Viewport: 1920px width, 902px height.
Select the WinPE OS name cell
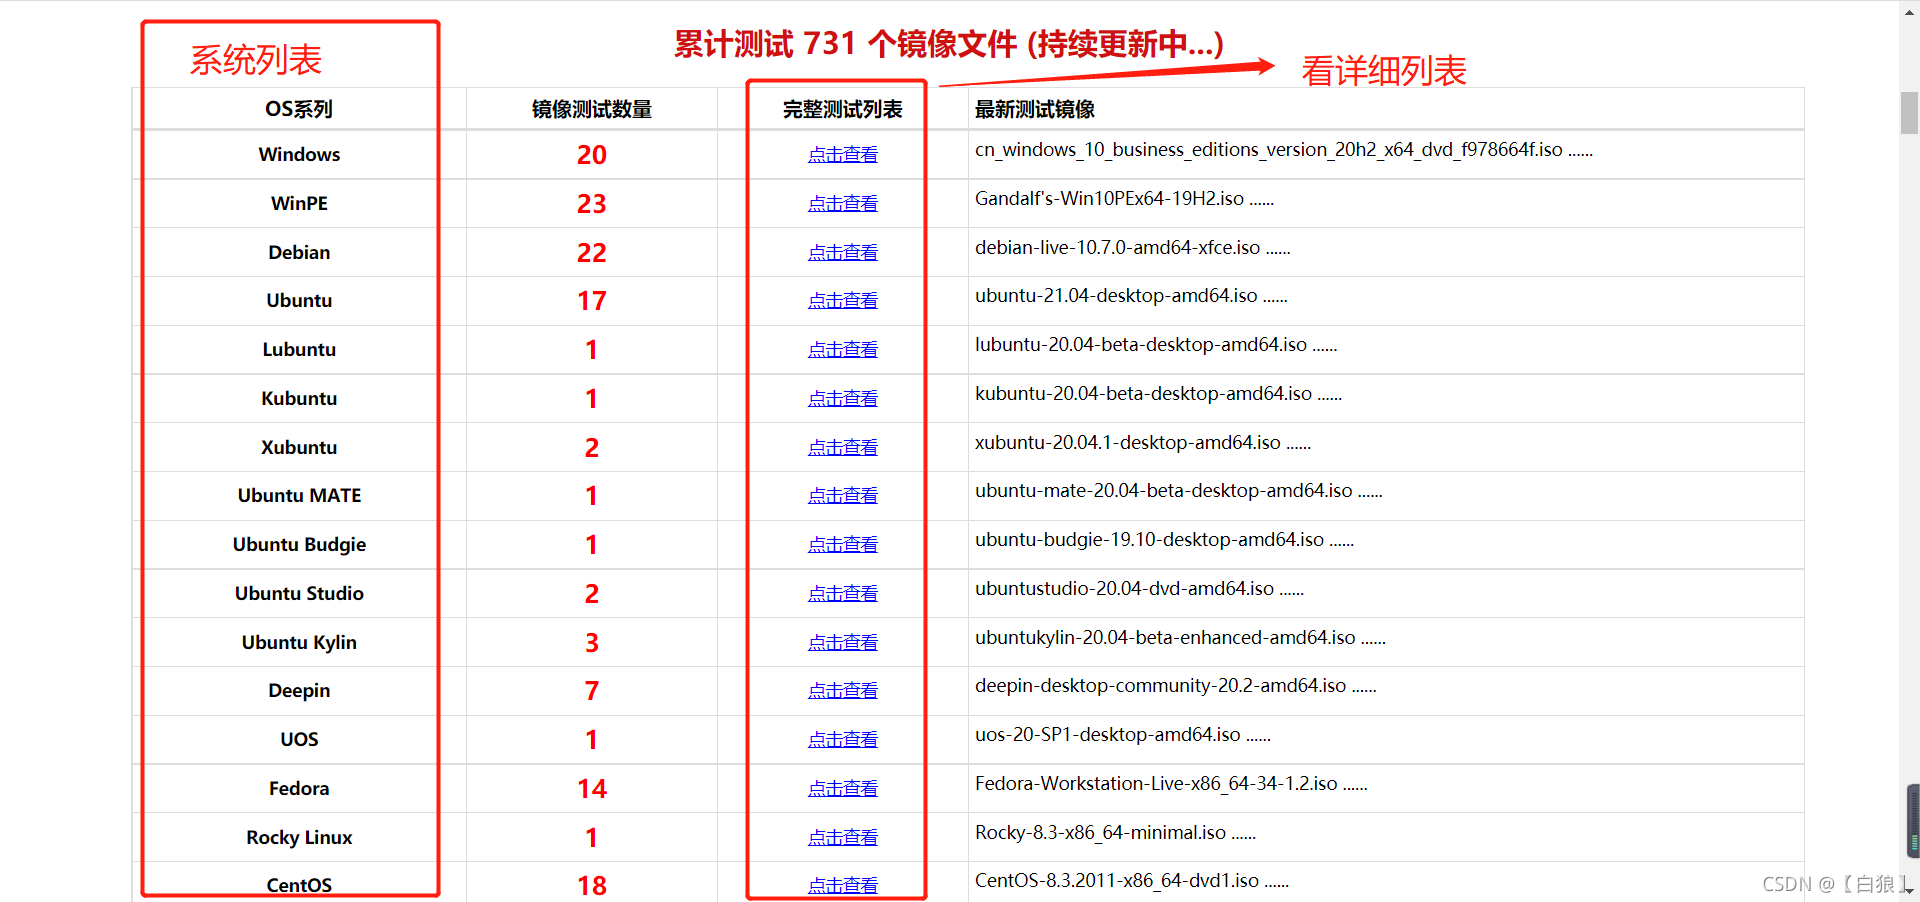[x=299, y=203]
